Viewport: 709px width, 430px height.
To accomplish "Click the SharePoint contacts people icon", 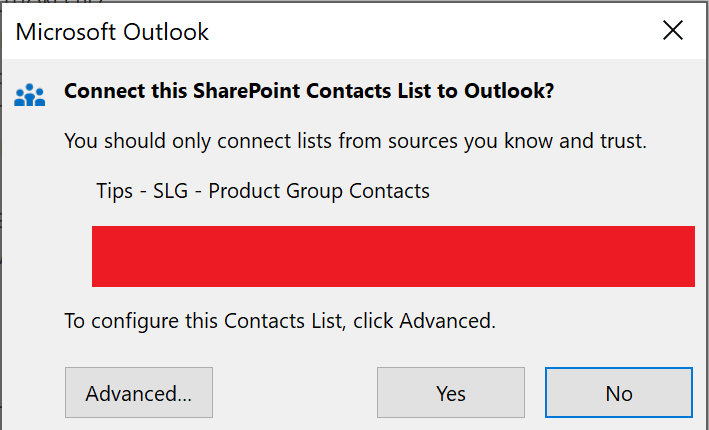I will (x=30, y=94).
